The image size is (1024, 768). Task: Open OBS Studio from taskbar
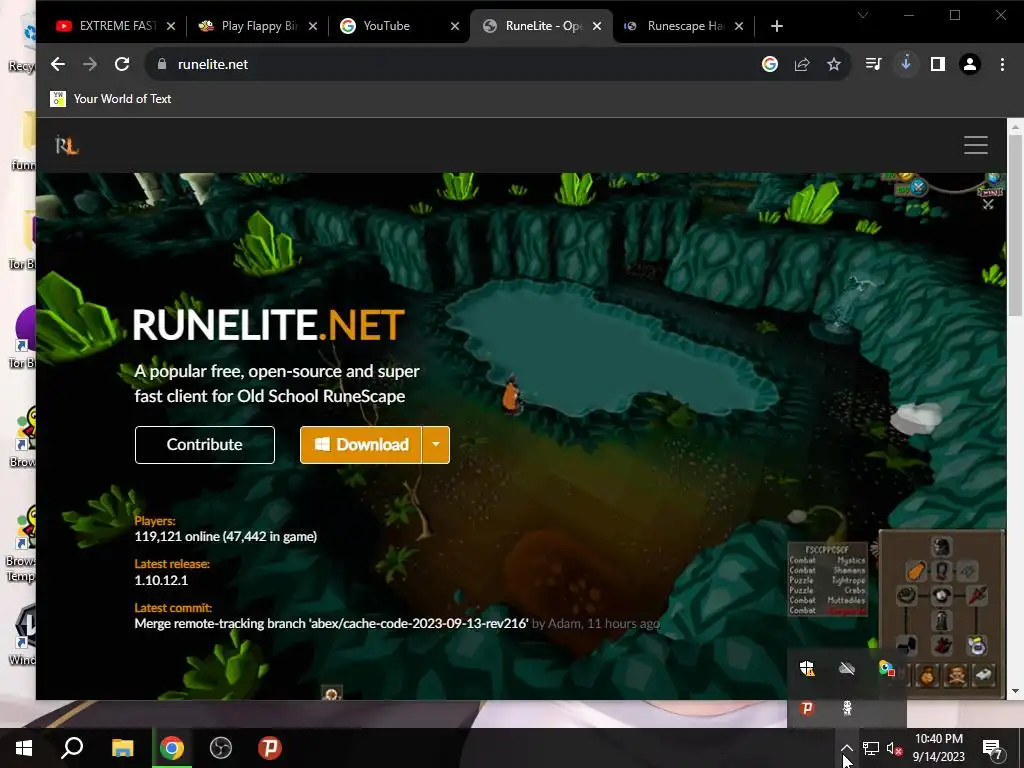pyautogui.click(x=221, y=748)
